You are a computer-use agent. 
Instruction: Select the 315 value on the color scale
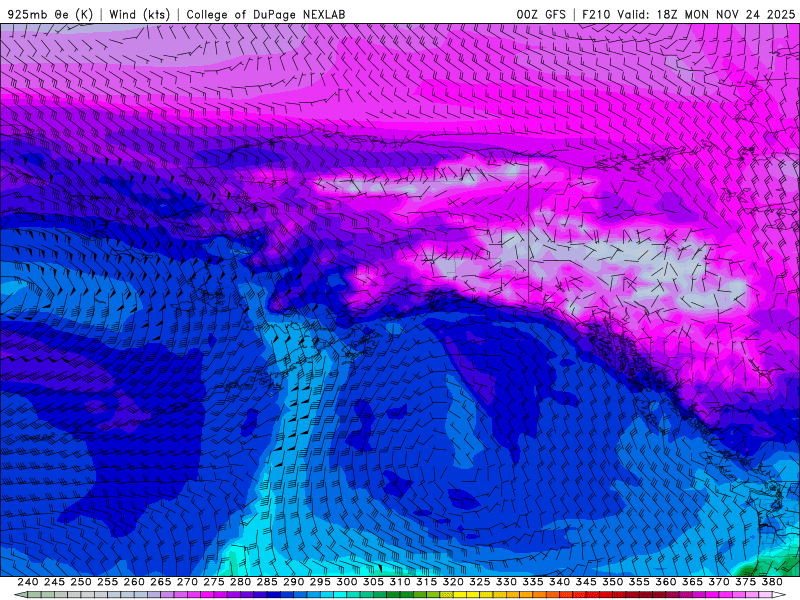tap(427, 582)
